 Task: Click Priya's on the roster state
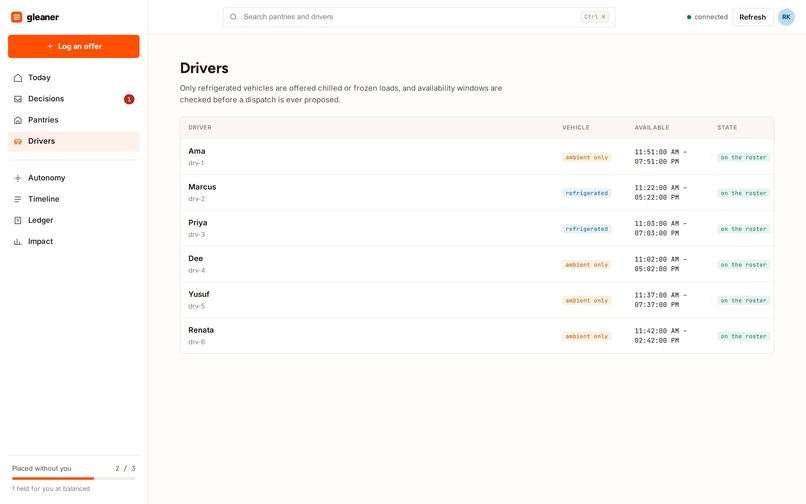[743, 229]
